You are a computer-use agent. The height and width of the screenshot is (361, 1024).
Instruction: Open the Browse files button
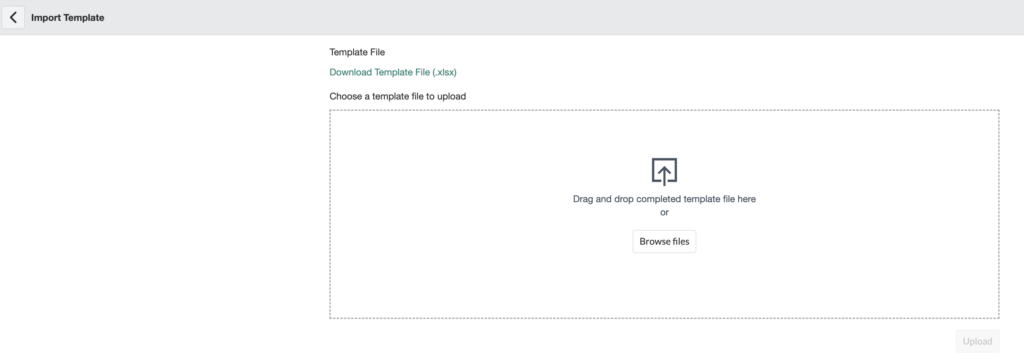click(664, 242)
